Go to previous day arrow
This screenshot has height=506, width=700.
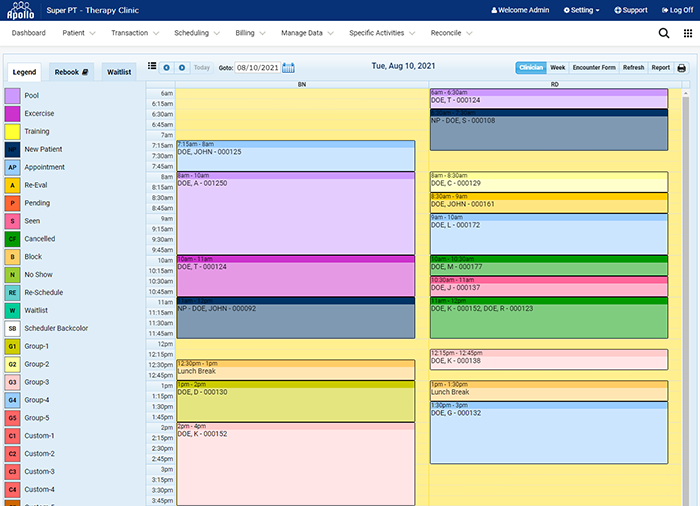[x=167, y=68]
